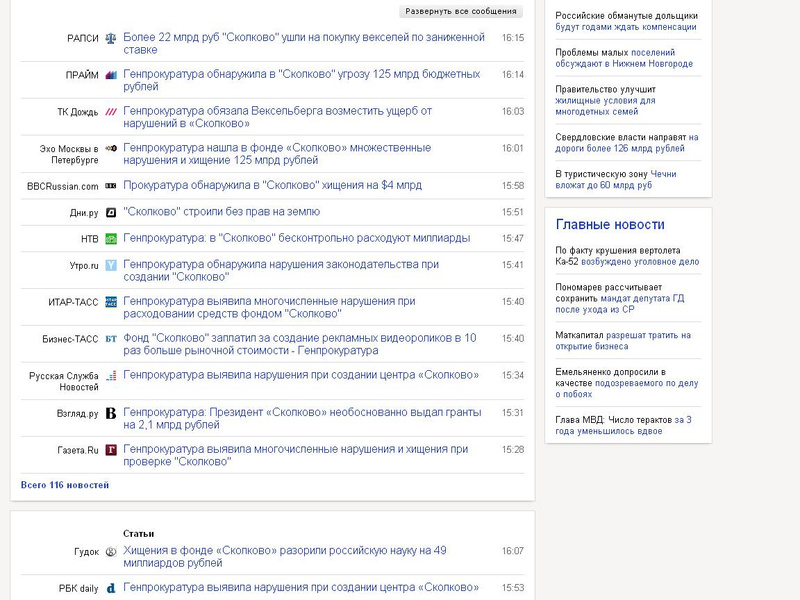Open Русская Служба Новостей headline about центра Сколково

[301, 375]
